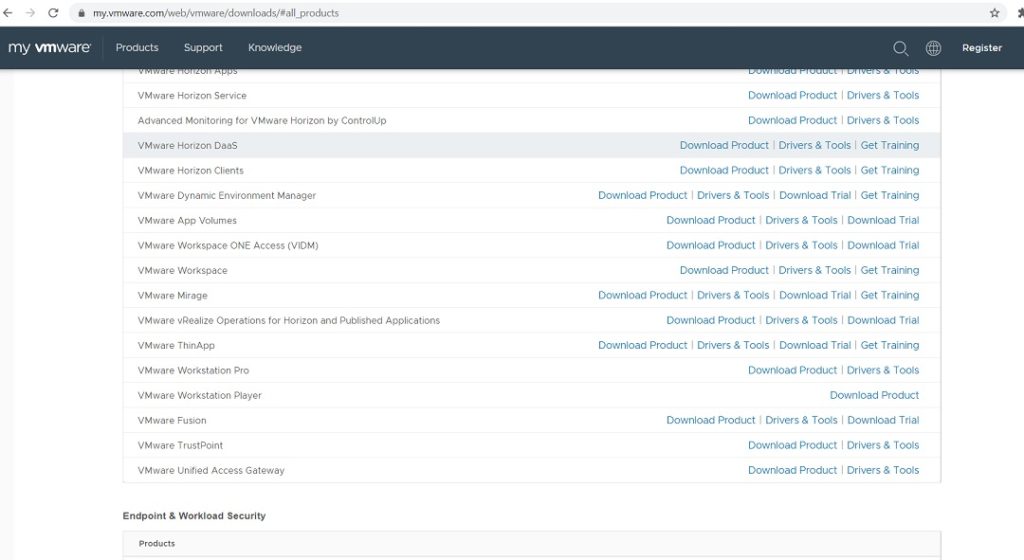Click the Register link
This screenshot has width=1024, height=560.
click(982, 48)
